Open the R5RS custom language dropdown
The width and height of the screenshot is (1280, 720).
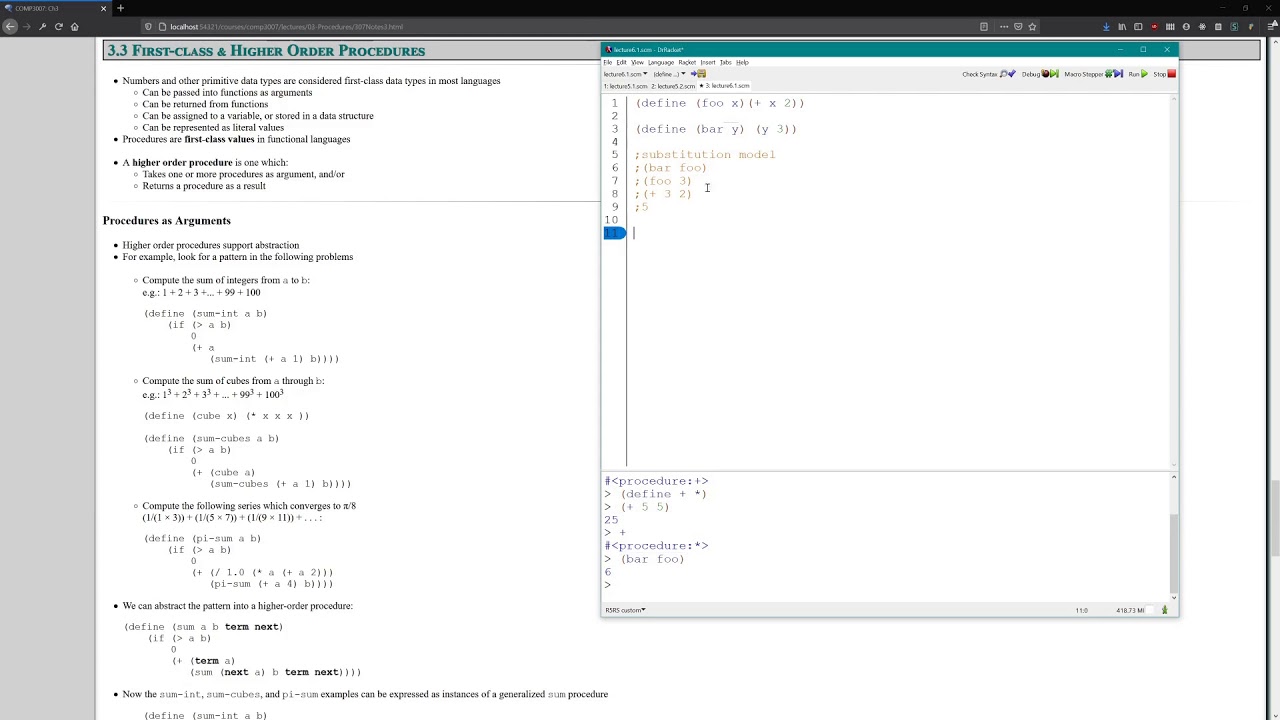(x=625, y=610)
